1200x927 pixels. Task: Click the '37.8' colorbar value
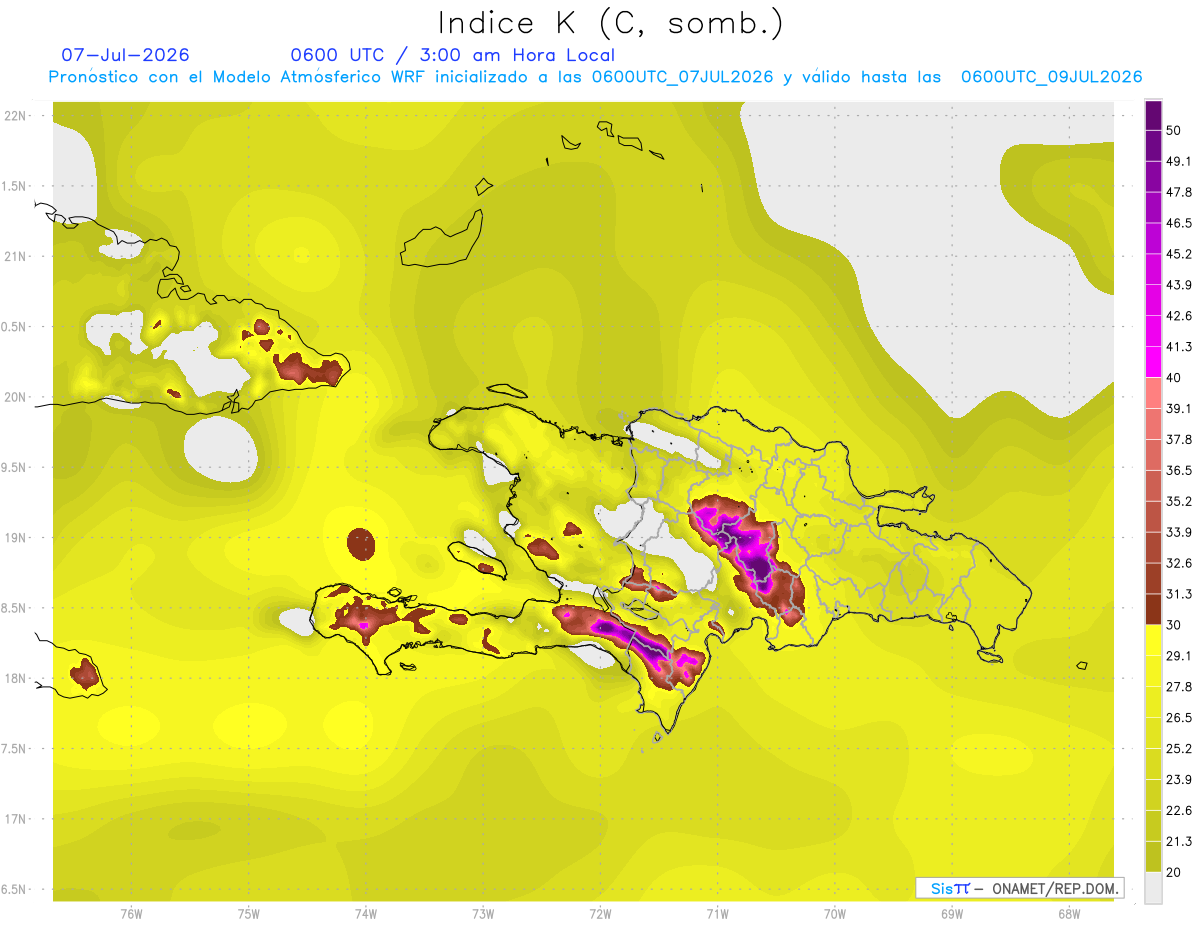(x=1178, y=440)
